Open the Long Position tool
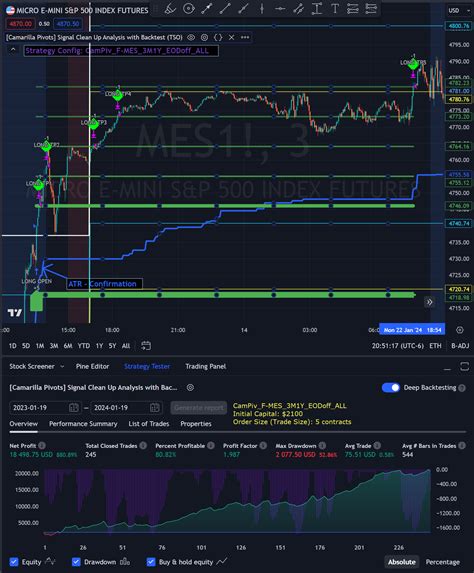Screen dimensions: 474x573 point(353,8)
